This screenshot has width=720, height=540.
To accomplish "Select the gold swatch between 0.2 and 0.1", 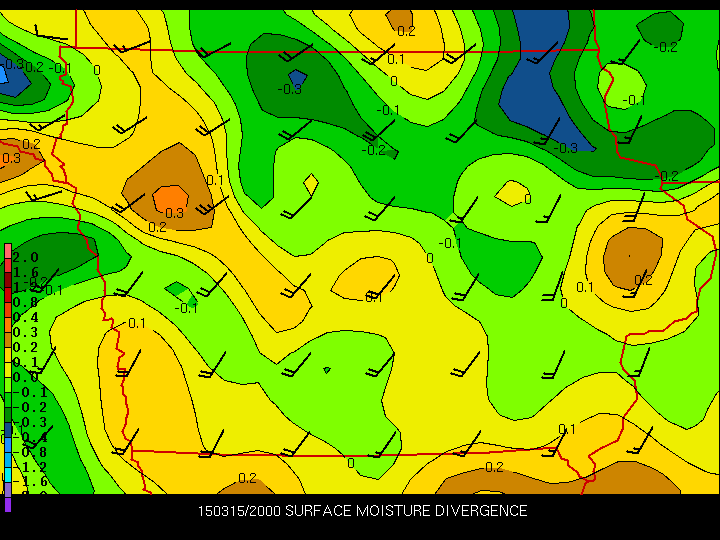I will click(8, 355).
